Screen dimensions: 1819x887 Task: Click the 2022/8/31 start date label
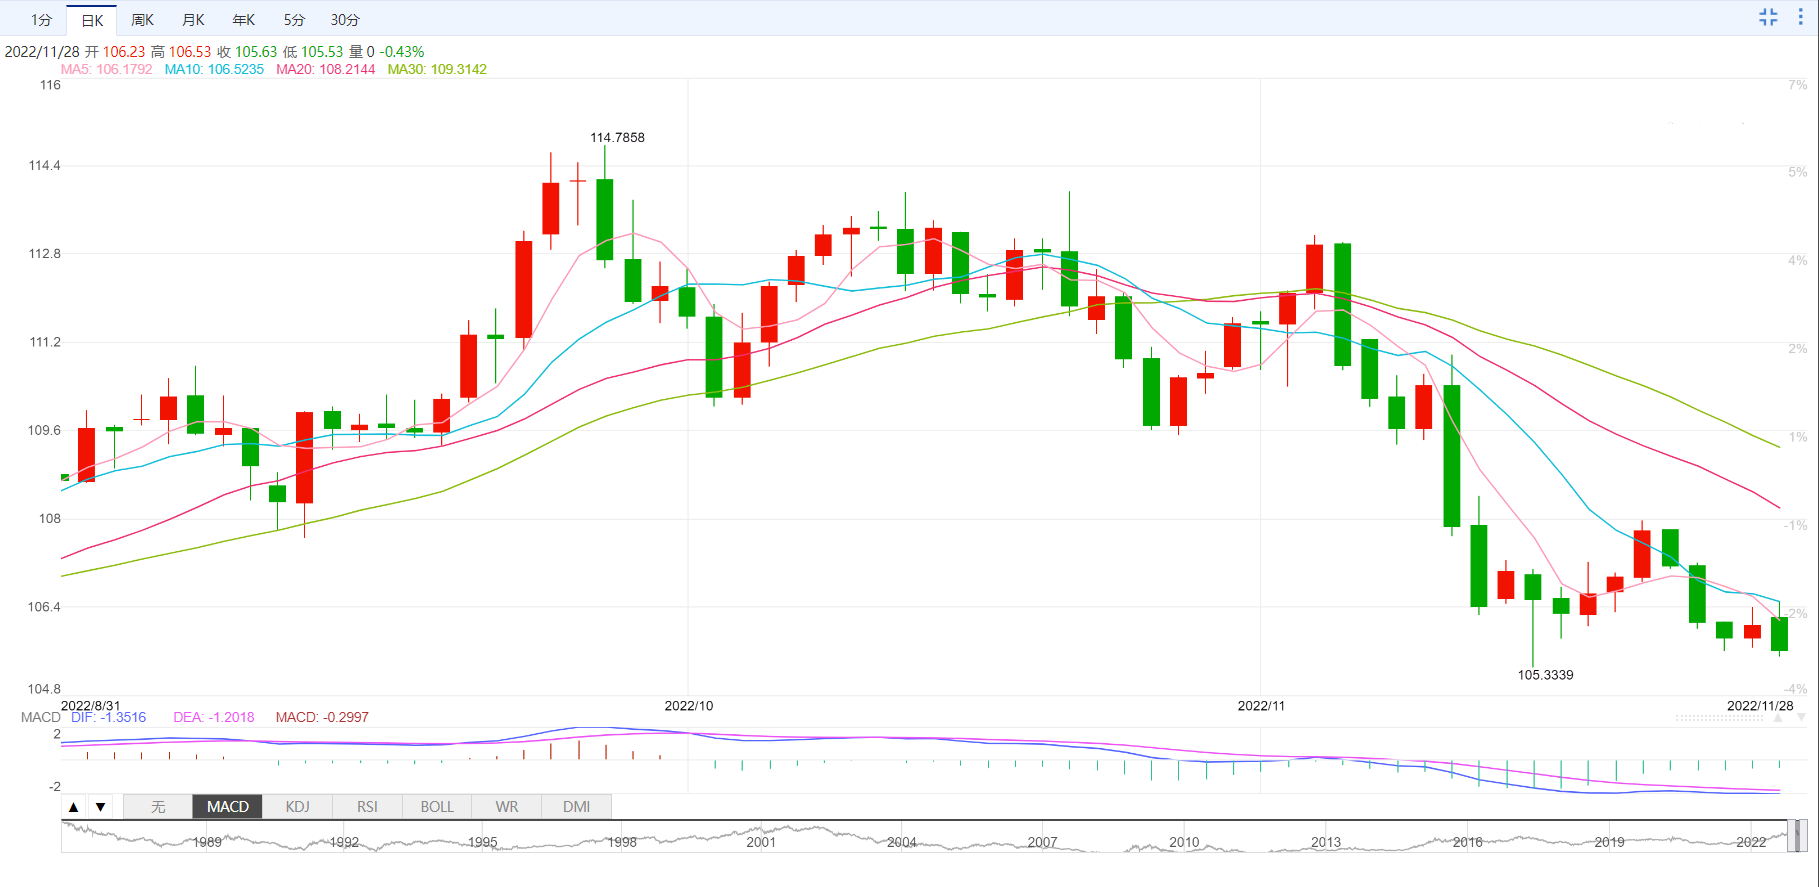pos(91,705)
